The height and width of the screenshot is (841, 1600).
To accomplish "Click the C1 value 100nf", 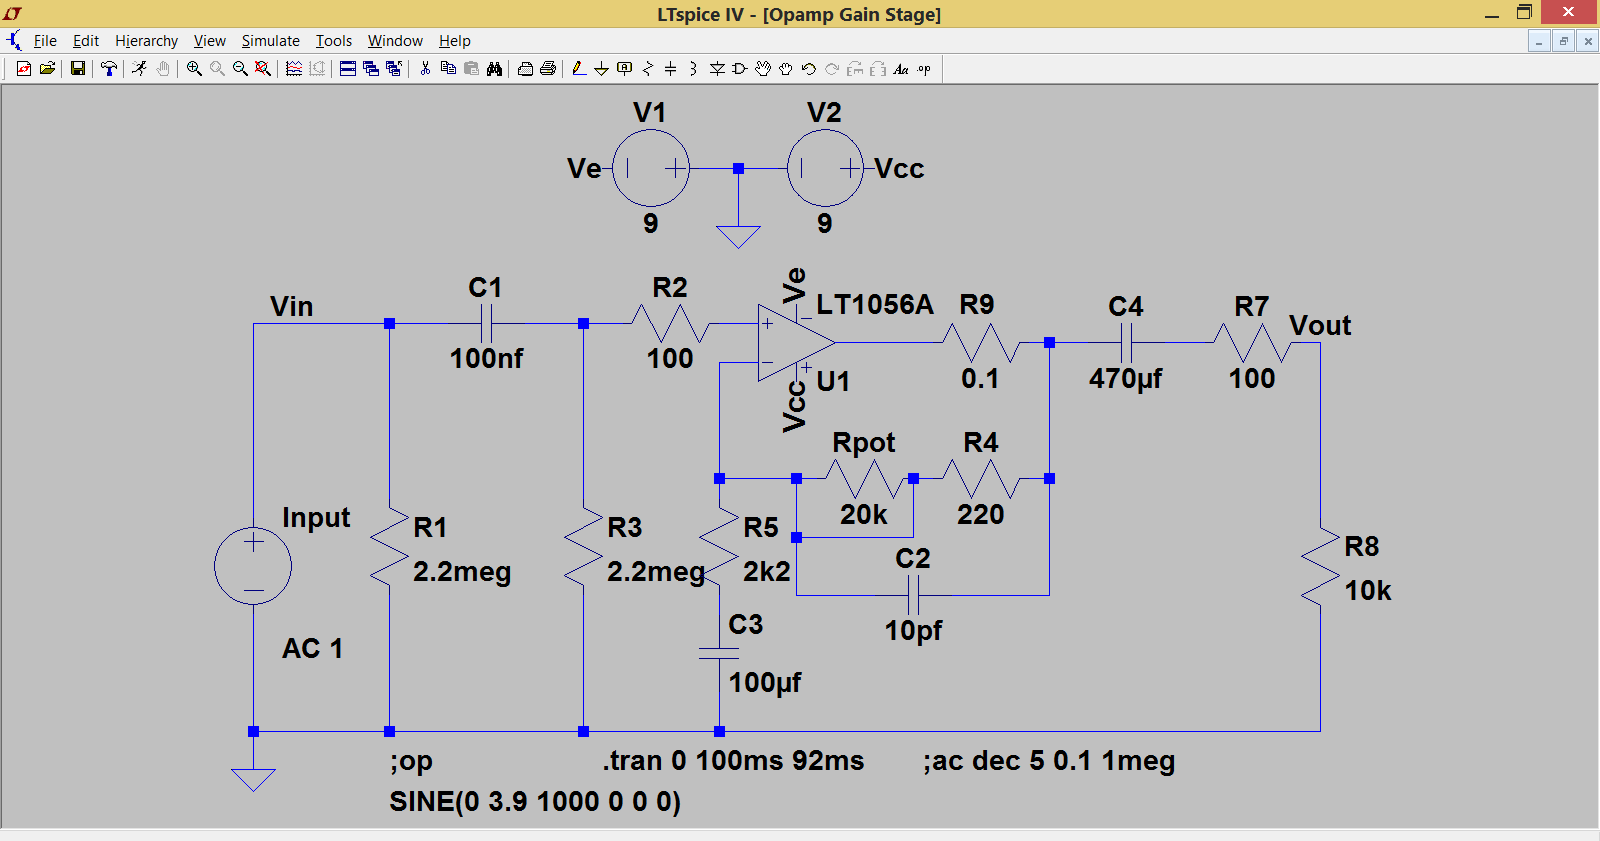I will coord(486,359).
